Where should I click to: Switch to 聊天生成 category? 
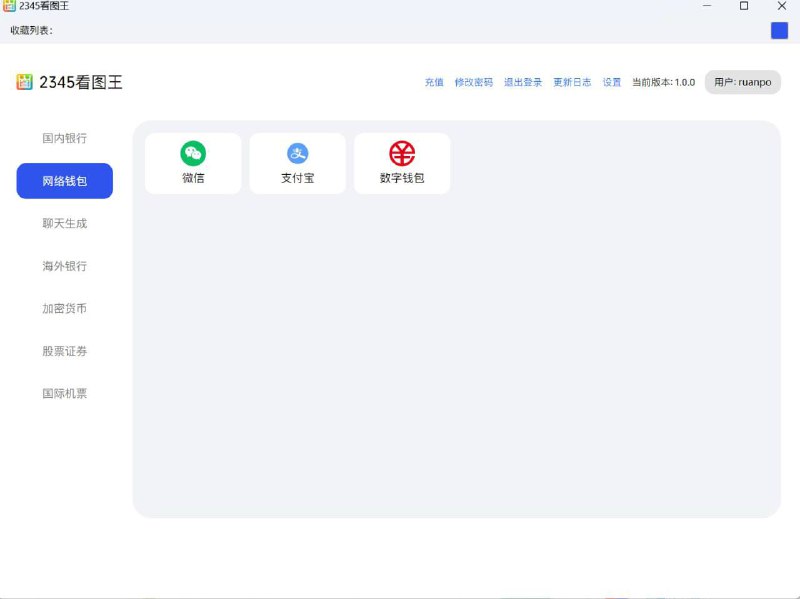[x=65, y=223]
